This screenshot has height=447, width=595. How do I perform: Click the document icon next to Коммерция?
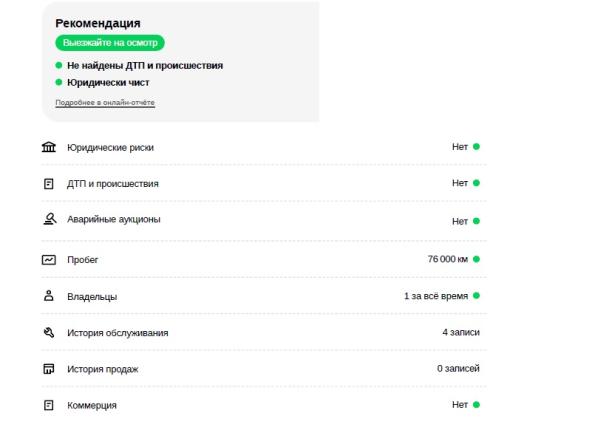coord(49,405)
